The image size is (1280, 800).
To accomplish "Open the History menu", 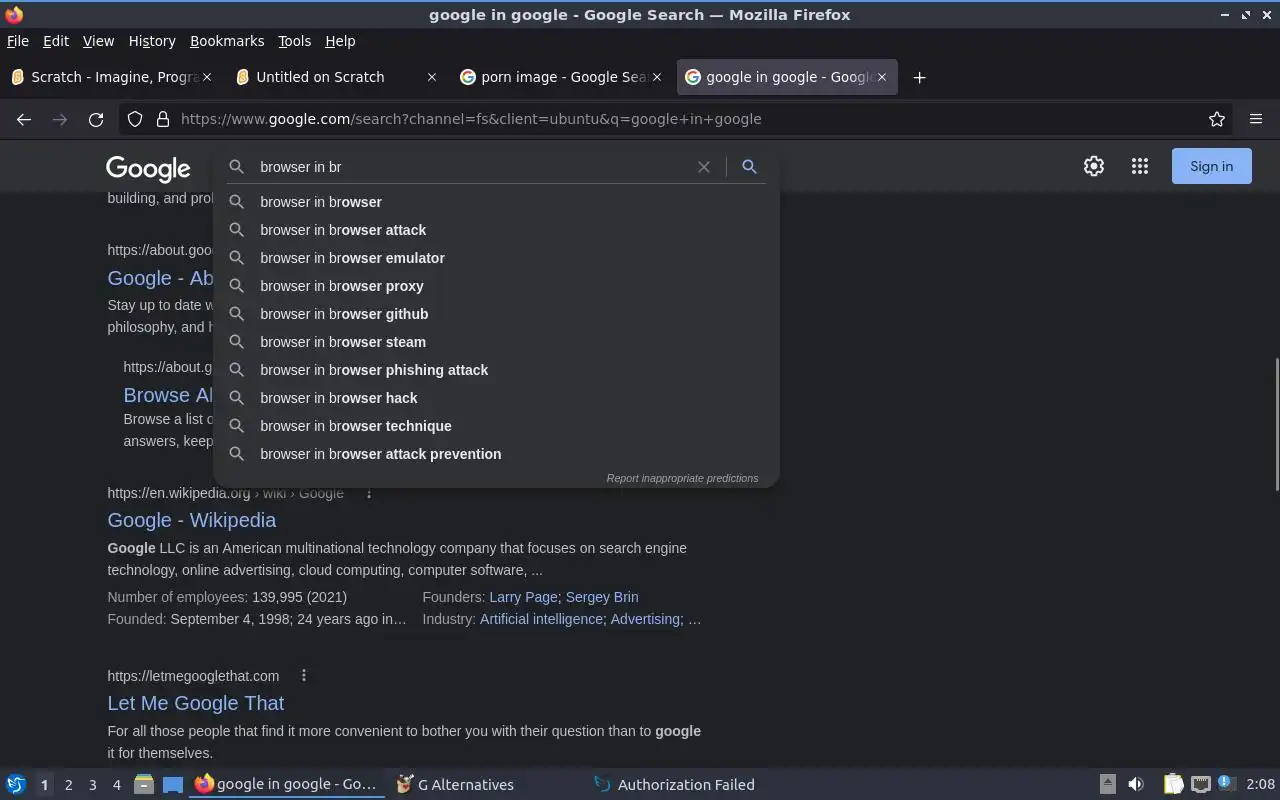I will tap(152, 41).
